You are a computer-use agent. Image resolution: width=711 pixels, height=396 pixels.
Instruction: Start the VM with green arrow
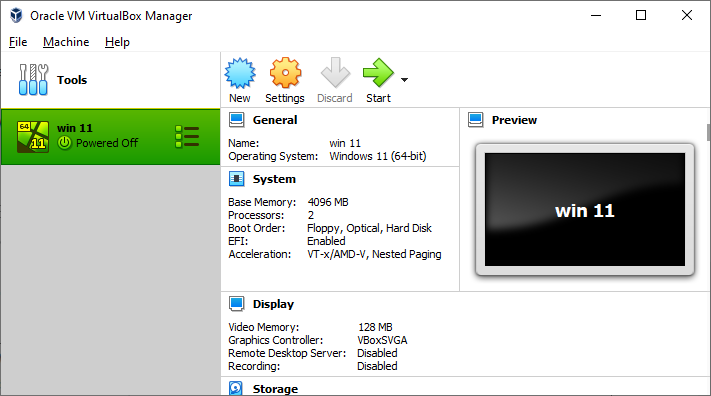click(378, 73)
